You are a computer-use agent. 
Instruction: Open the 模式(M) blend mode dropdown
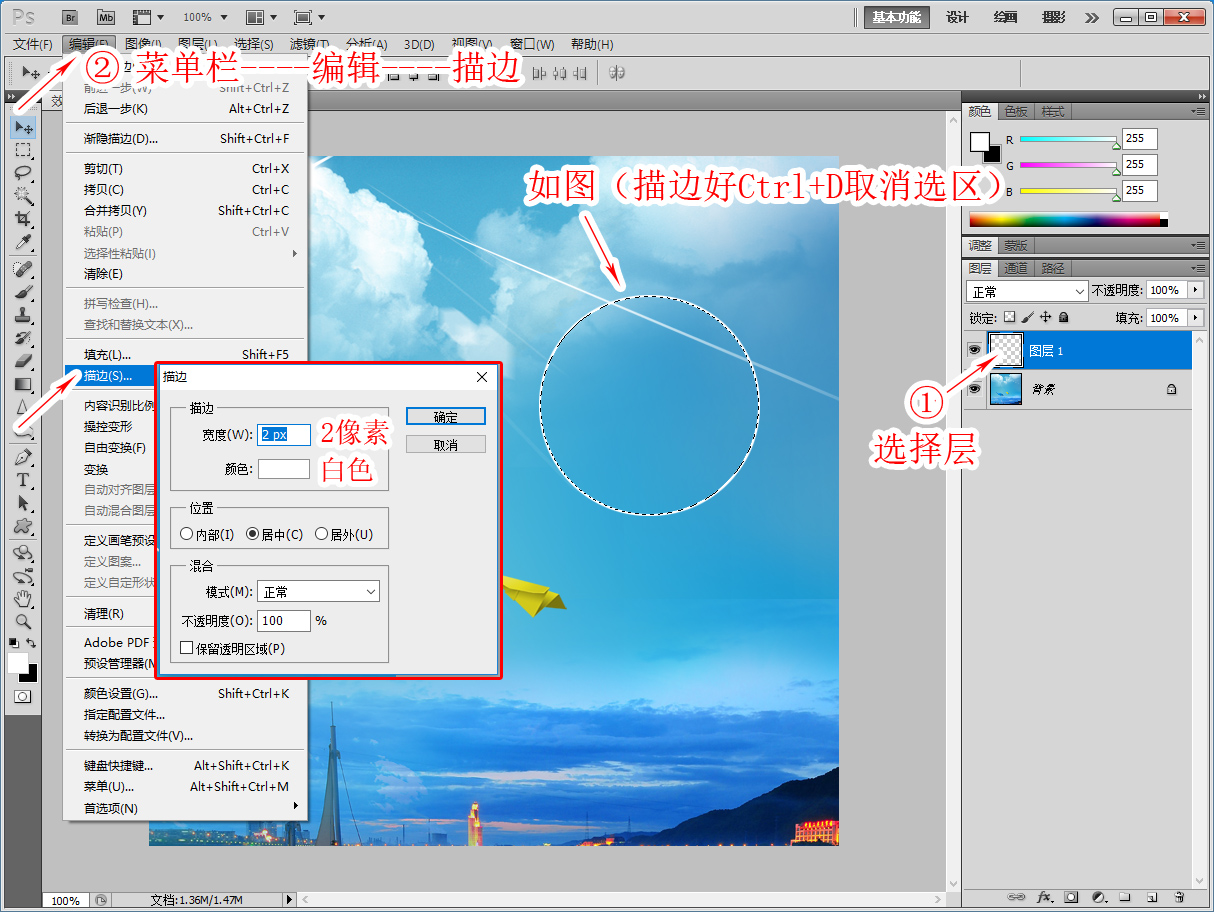click(x=318, y=592)
